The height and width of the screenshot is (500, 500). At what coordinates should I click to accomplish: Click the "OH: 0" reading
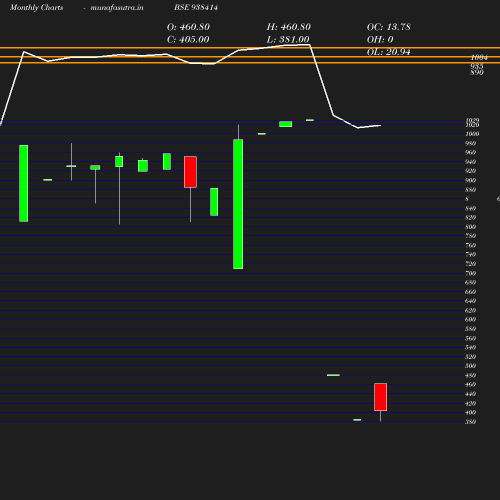coord(380,40)
